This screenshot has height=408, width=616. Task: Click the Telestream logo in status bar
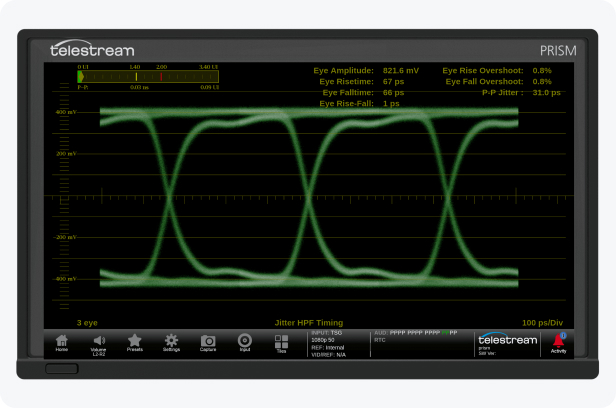tap(507, 339)
